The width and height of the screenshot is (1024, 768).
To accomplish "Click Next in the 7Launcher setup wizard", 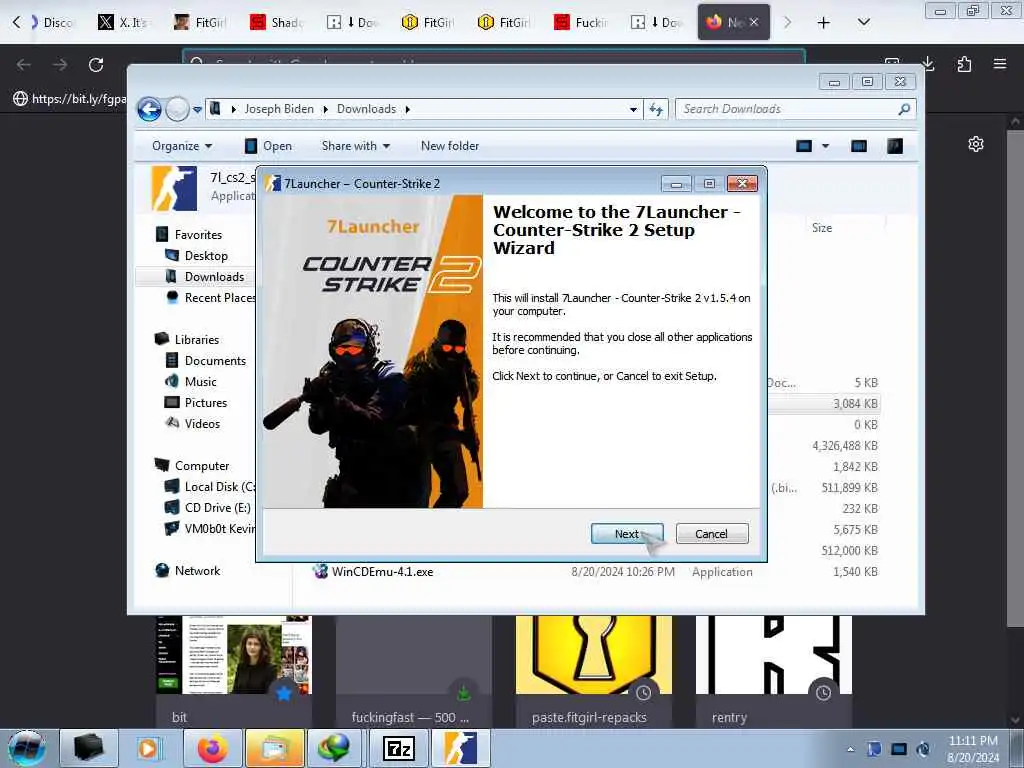I will pos(627,534).
